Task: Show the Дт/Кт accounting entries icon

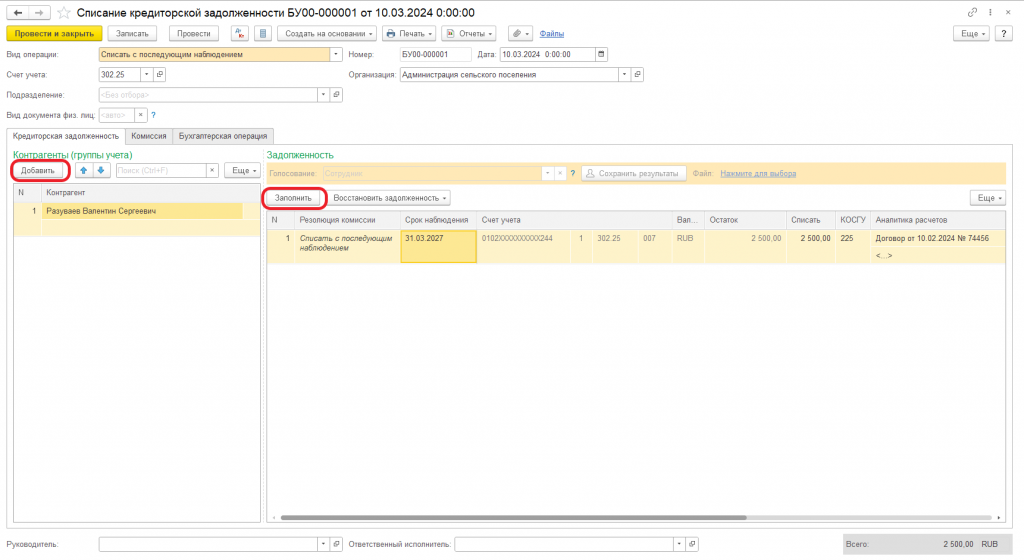Action: point(240,33)
